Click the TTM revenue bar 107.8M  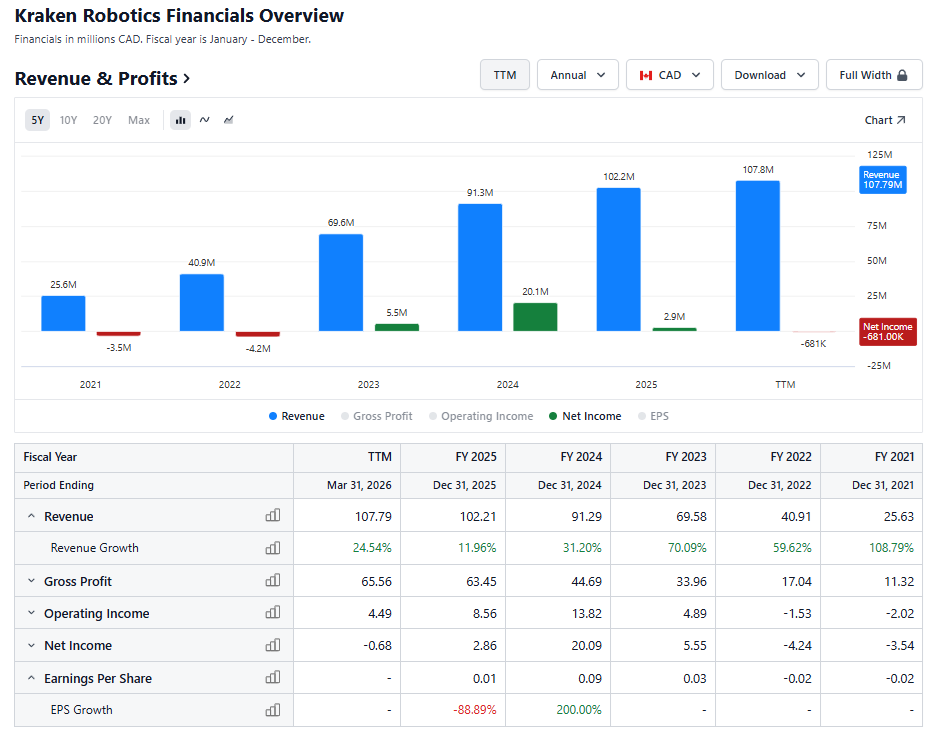click(x=758, y=256)
